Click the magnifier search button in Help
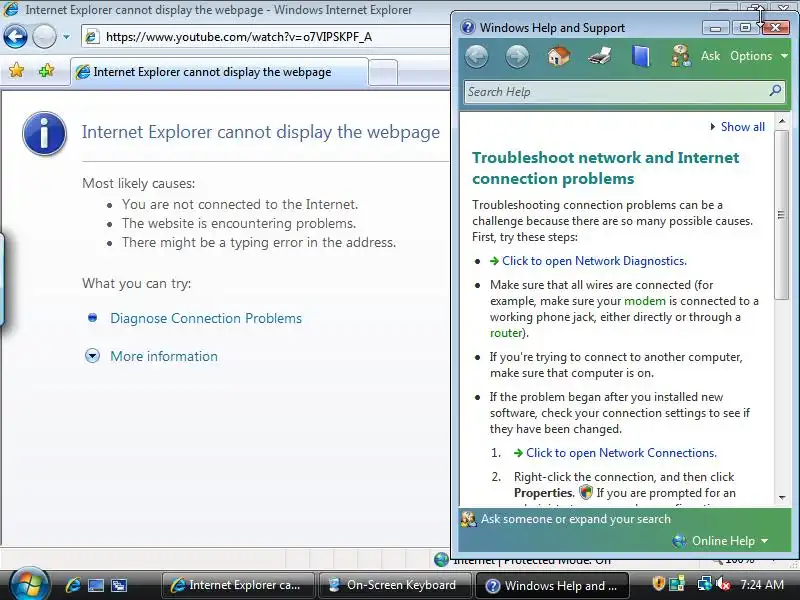The width and height of the screenshot is (800, 600). click(x=775, y=91)
